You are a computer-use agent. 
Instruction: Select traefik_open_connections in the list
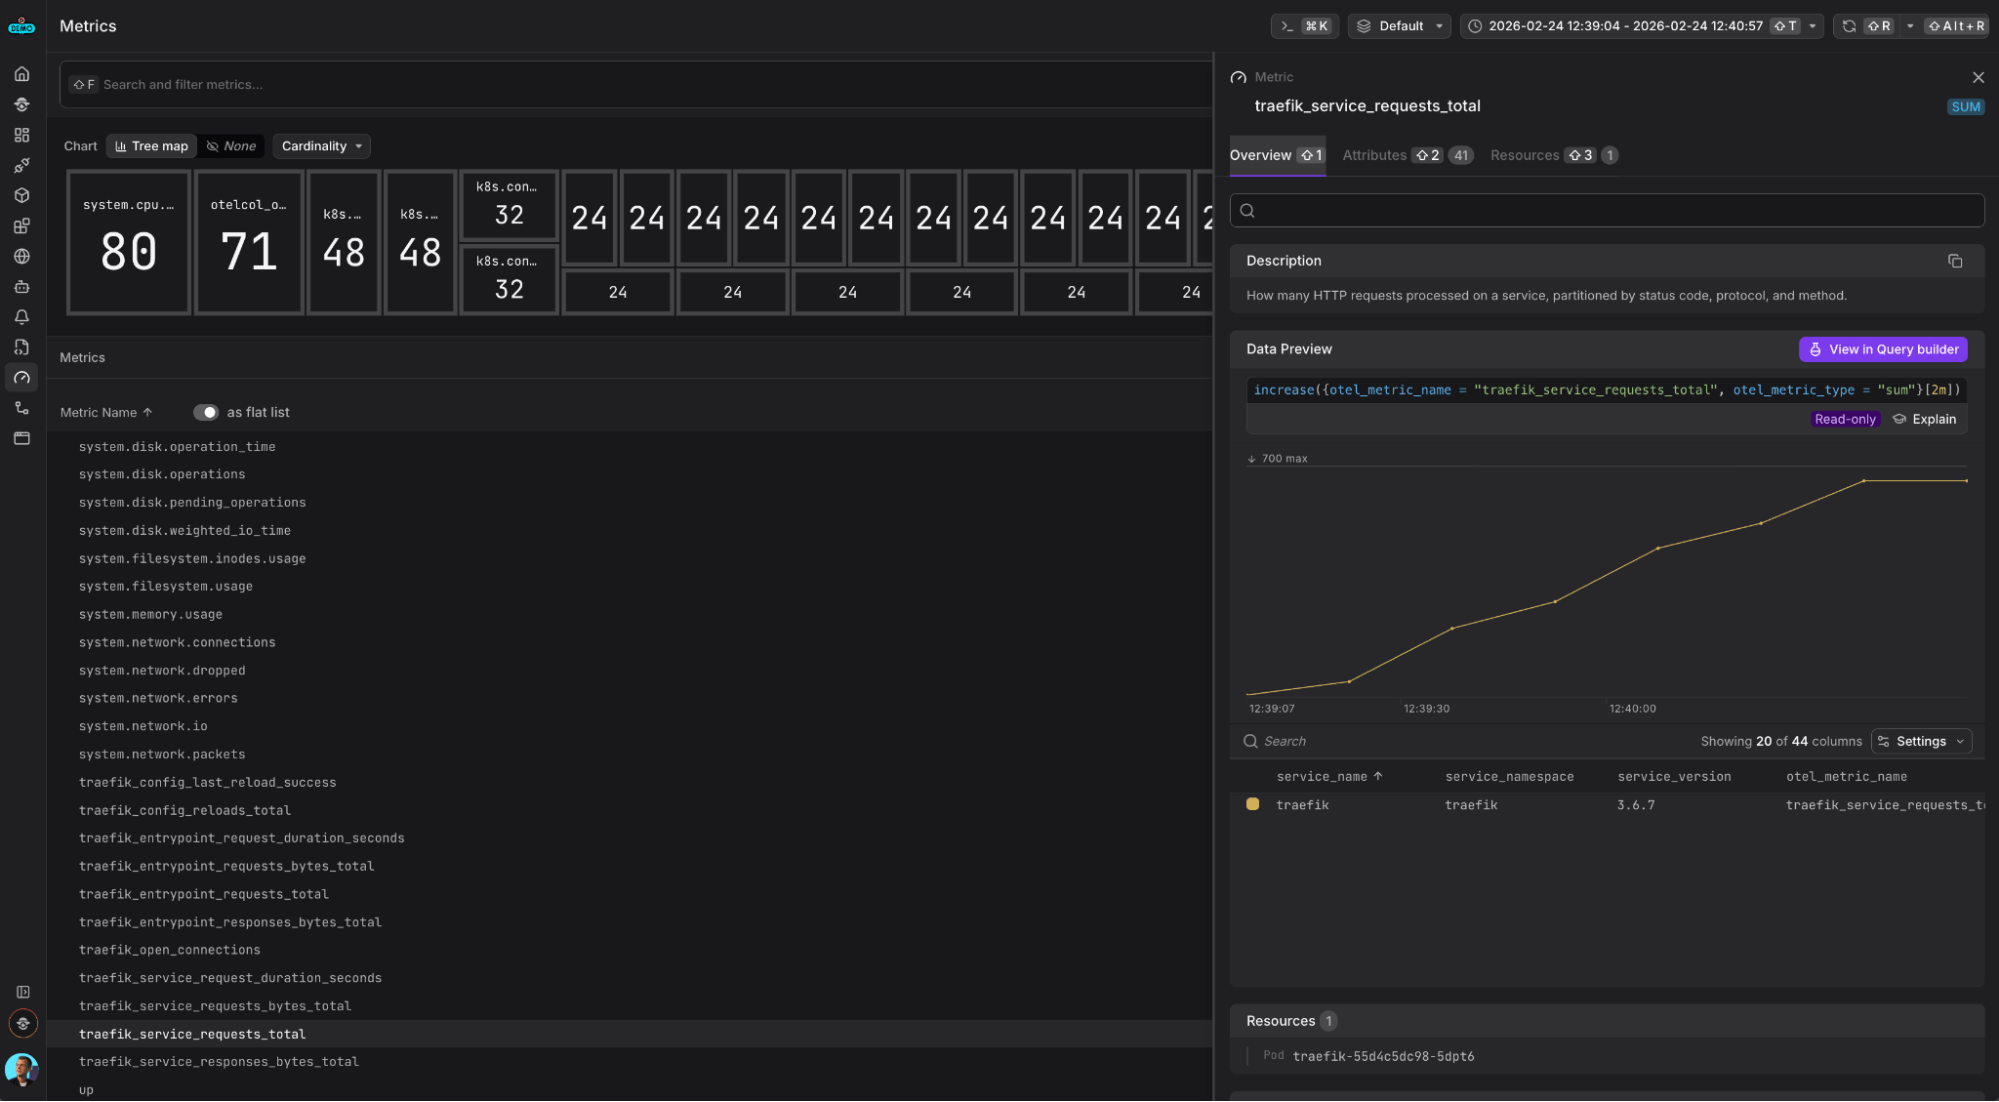[169, 950]
